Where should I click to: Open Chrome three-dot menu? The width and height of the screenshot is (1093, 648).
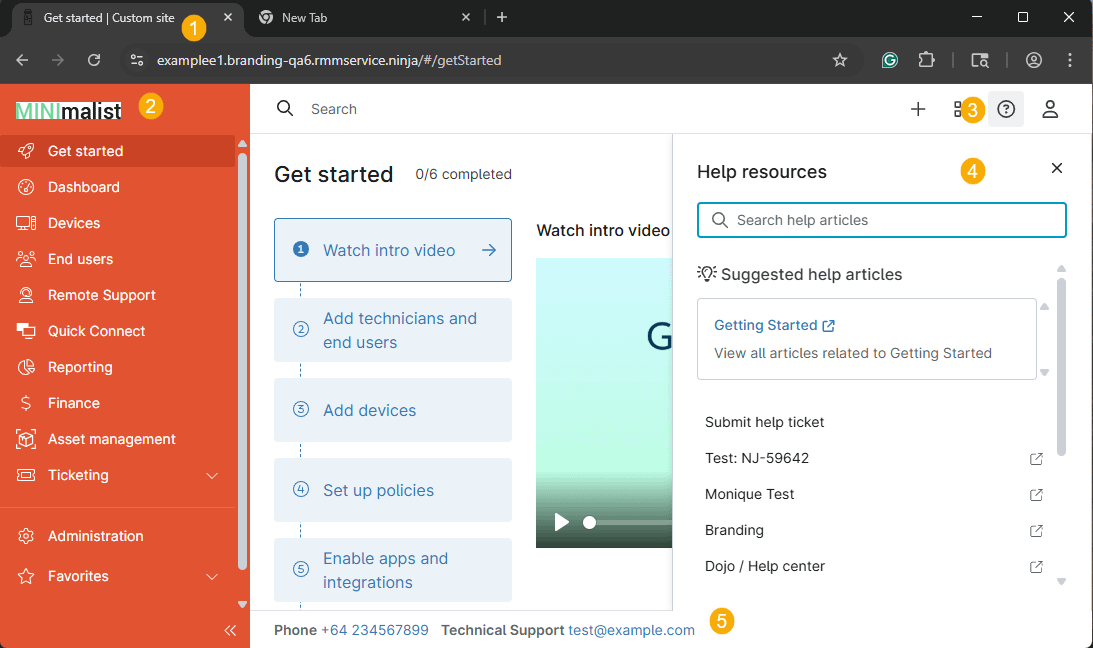point(1070,60)
